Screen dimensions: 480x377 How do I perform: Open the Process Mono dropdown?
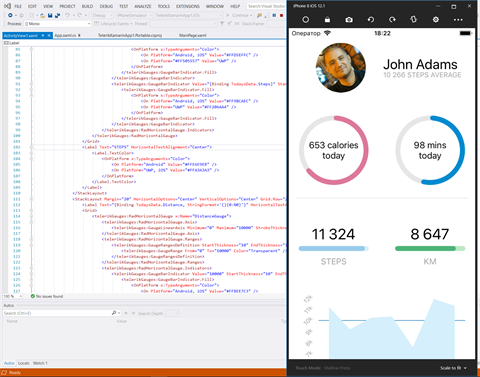point(58,24)
